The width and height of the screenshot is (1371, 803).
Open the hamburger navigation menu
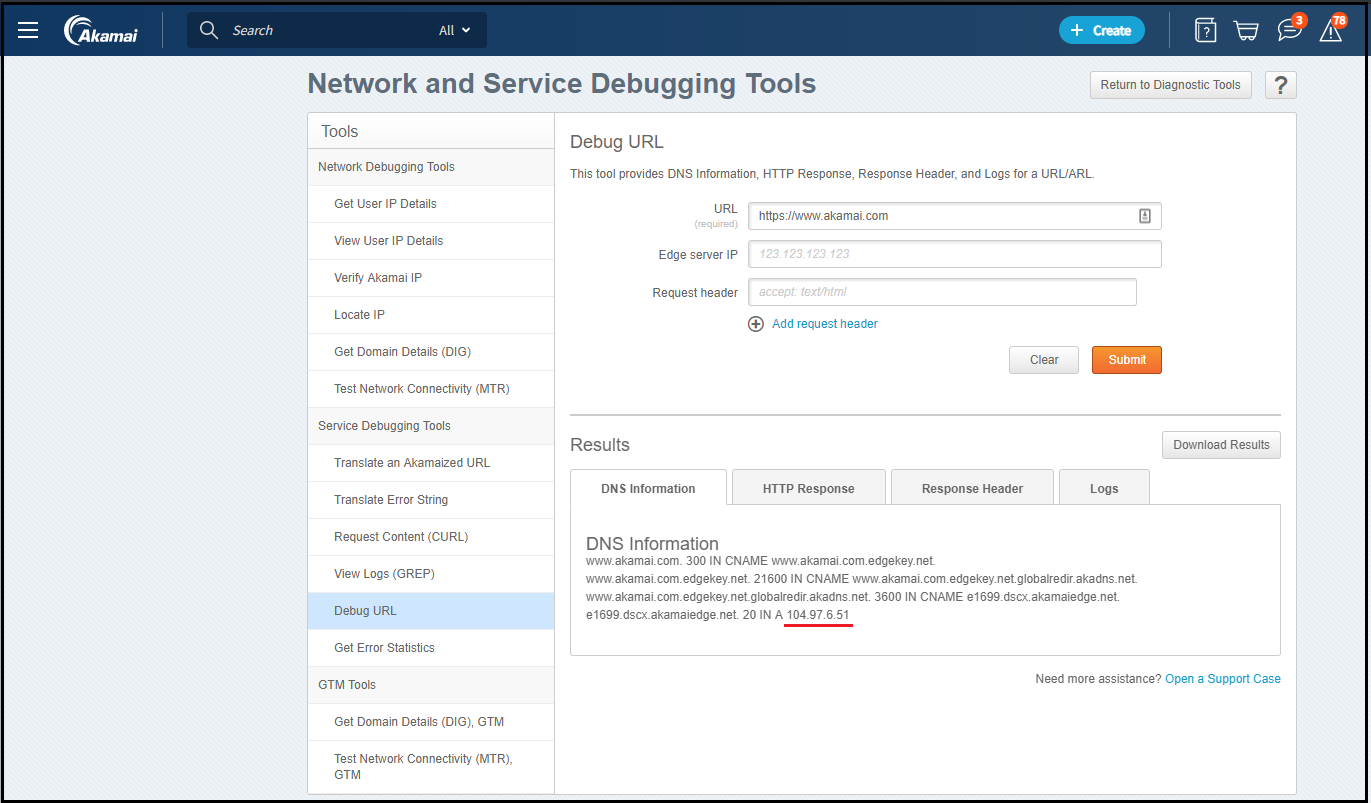[x=28, y=30]
